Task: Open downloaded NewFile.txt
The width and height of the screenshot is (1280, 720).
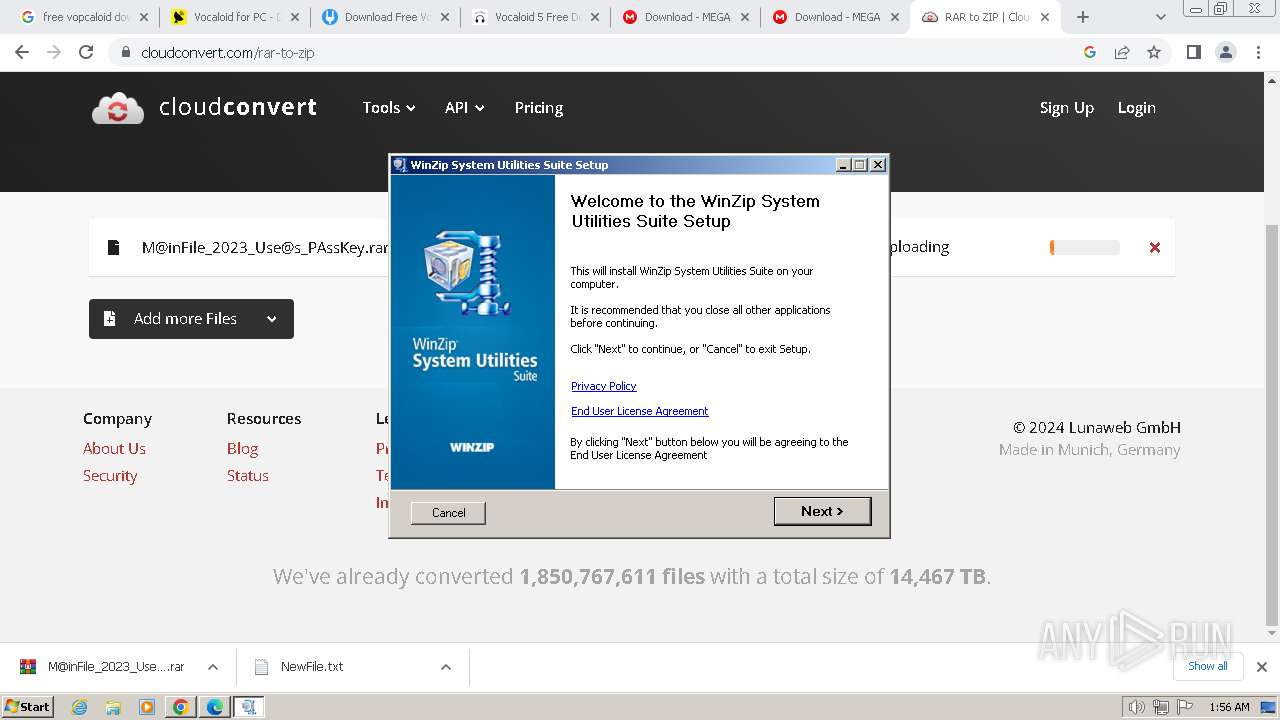Action: pyautogui.click(x=299, y=667)
